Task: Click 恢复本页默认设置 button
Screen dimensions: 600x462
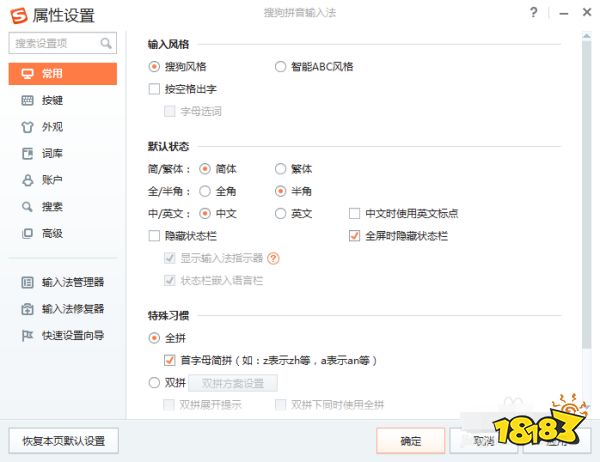Action: pyautogui.click(x=64, y=441)
